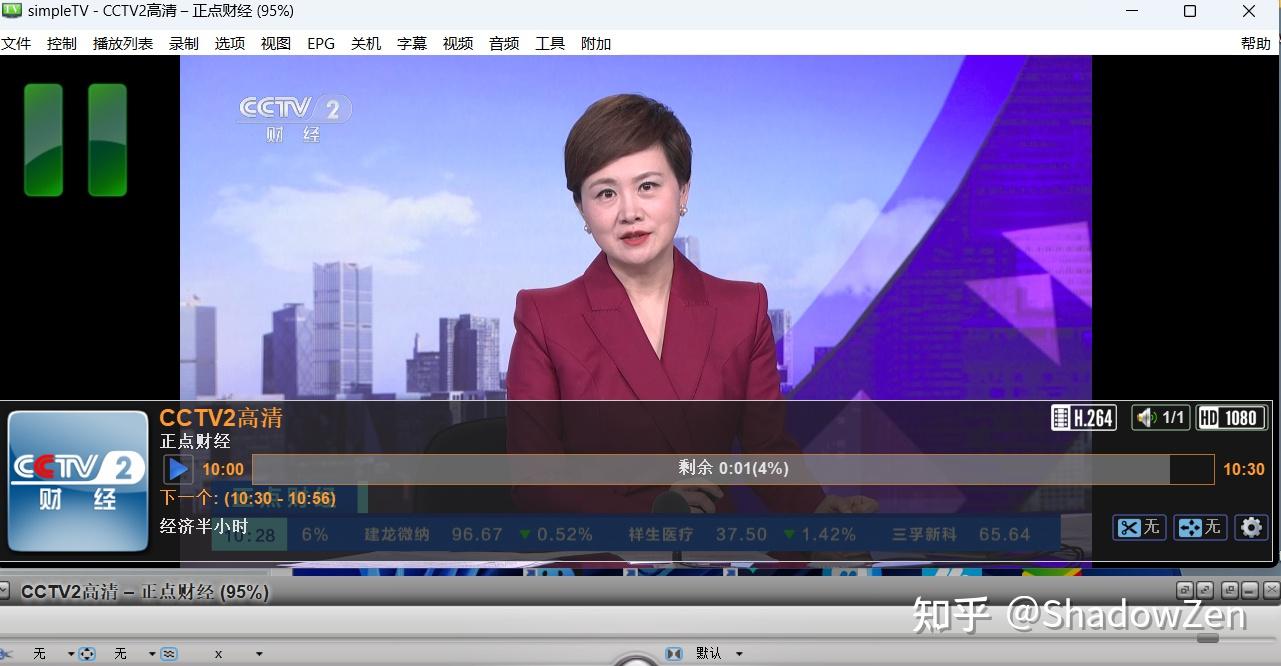Click the program progress bar showing 剩余 0:01(4%)
This screenshot has height=666, width=1281.
tap(733, 469)
